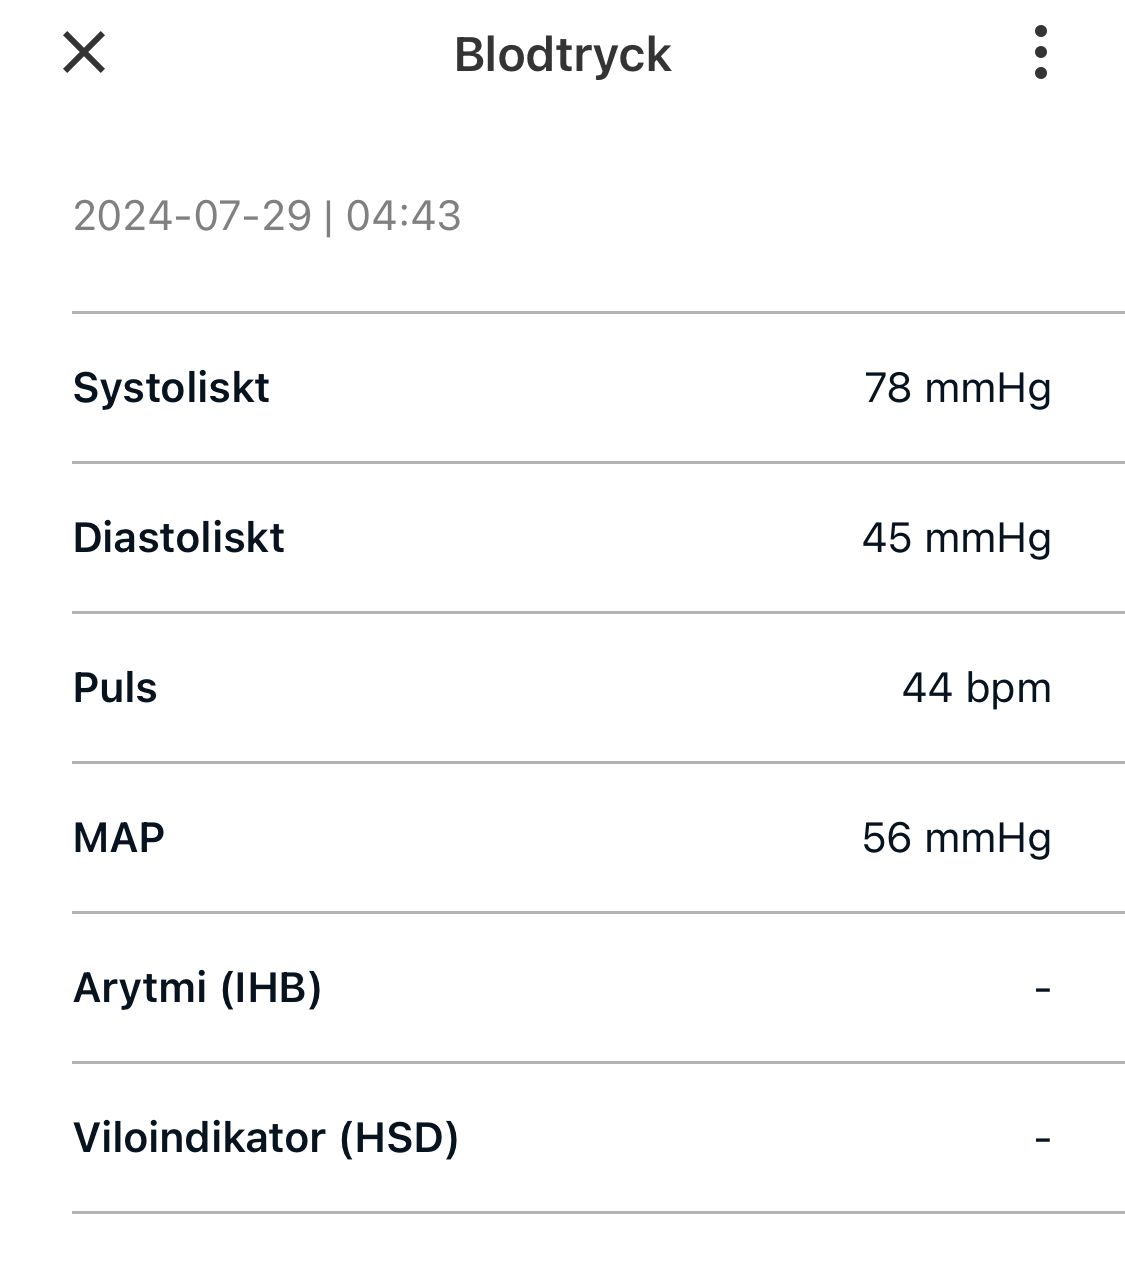Click the Puls label
The width and height of the screenshot is (1125, 1281).
pos(115,688)
